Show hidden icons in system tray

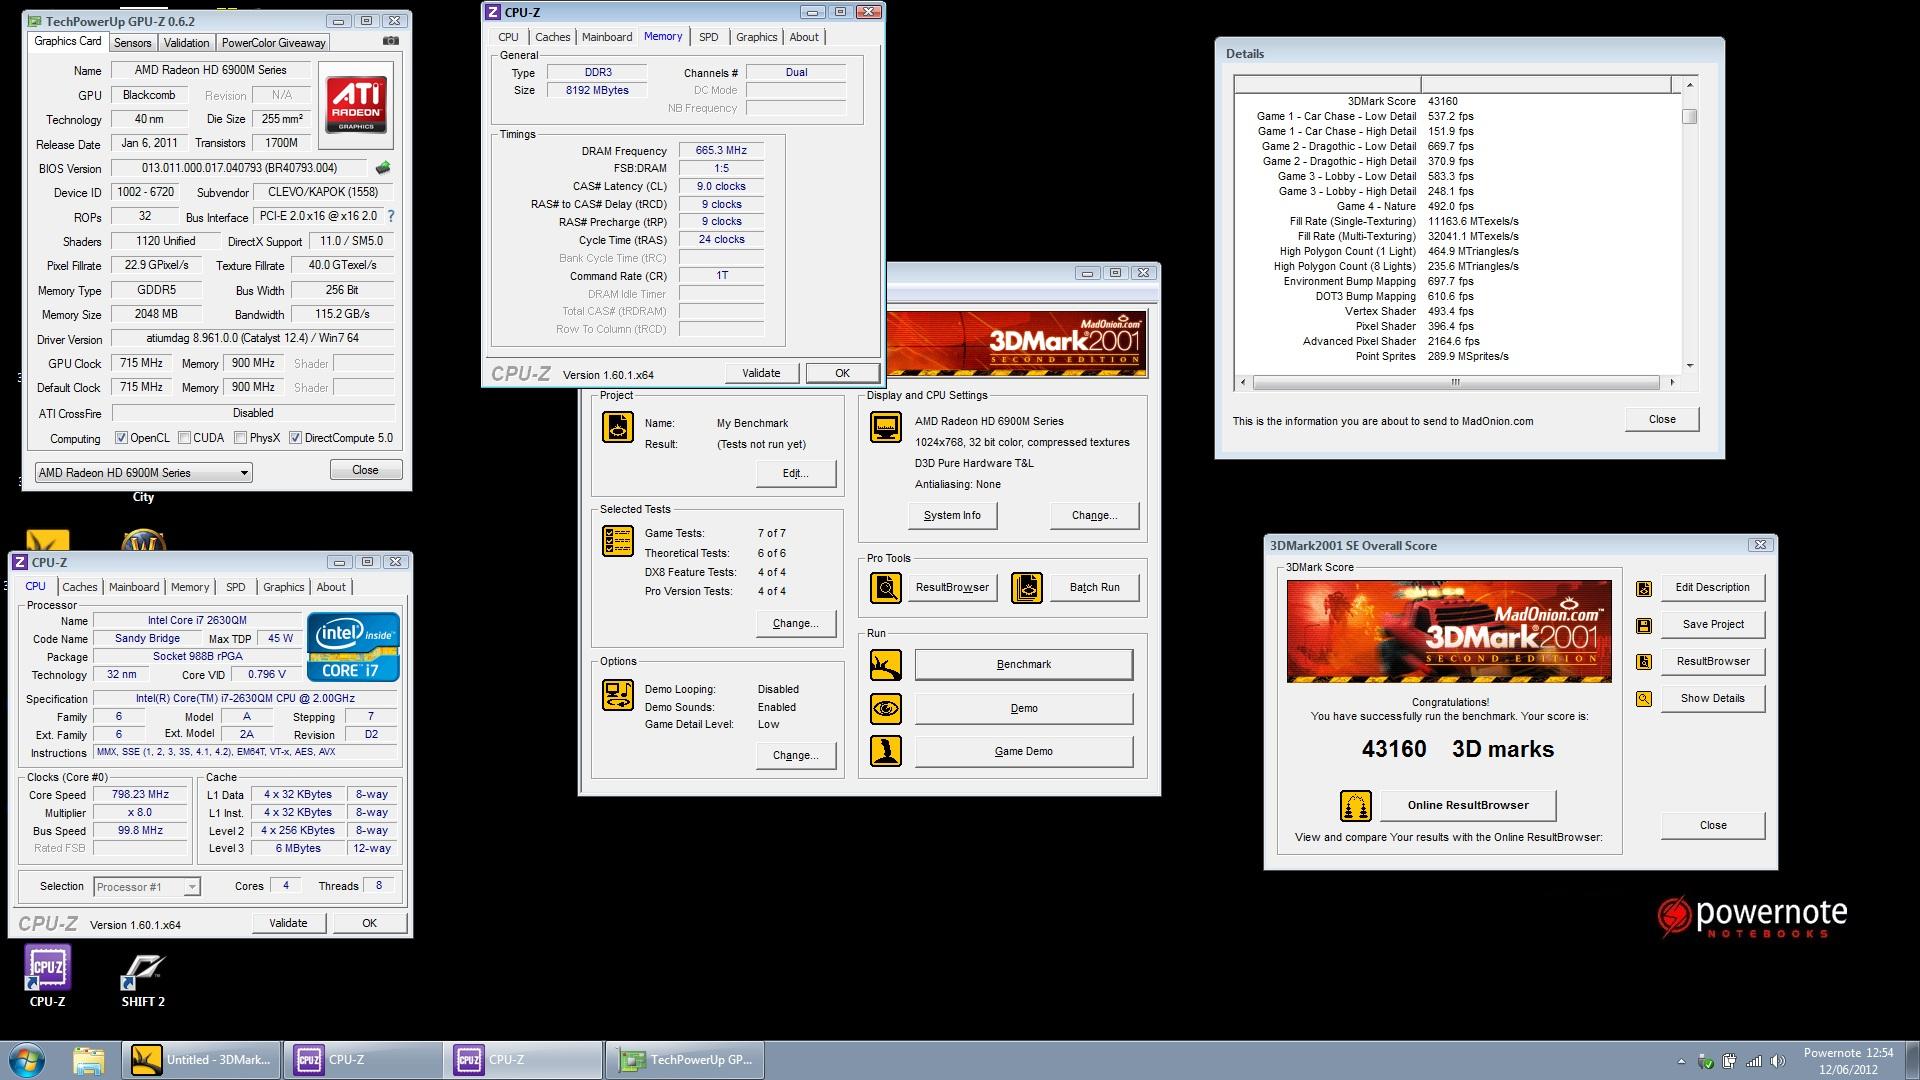(x=1681, y=1061)
